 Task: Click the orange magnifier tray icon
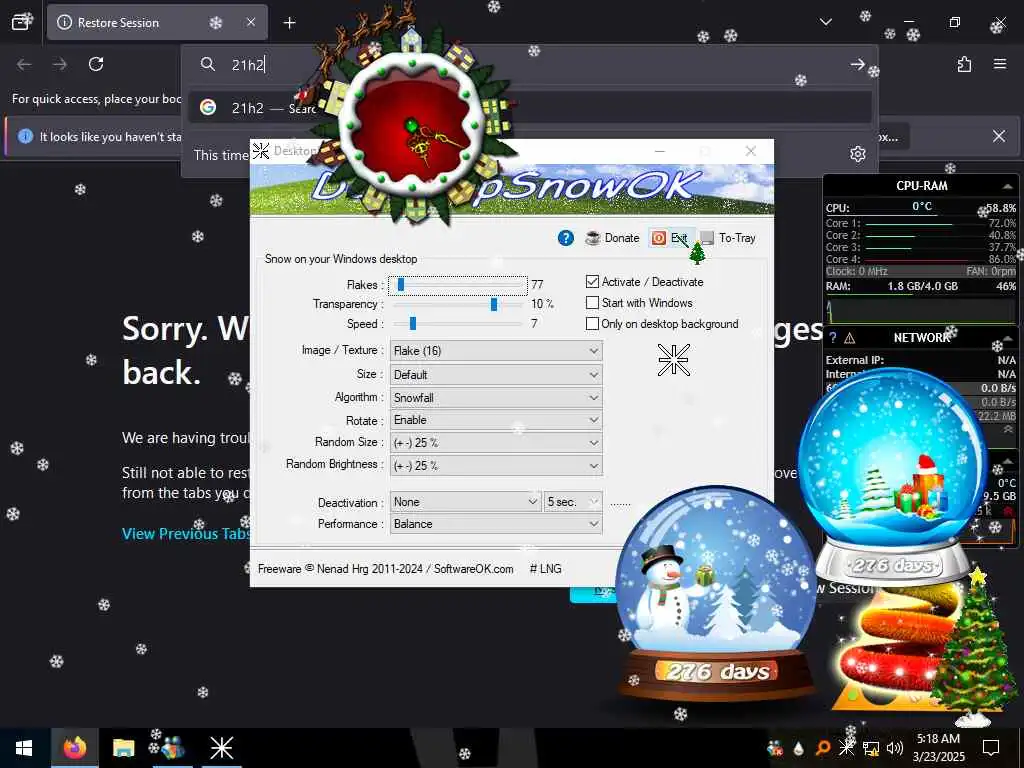[823, 748]
